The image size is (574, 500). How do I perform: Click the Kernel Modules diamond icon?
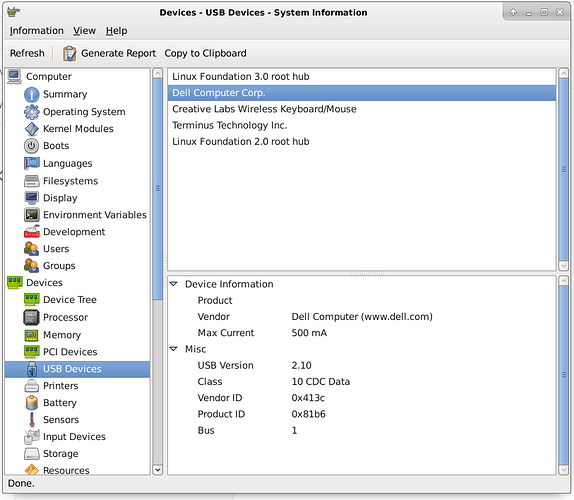pos(31,129)
